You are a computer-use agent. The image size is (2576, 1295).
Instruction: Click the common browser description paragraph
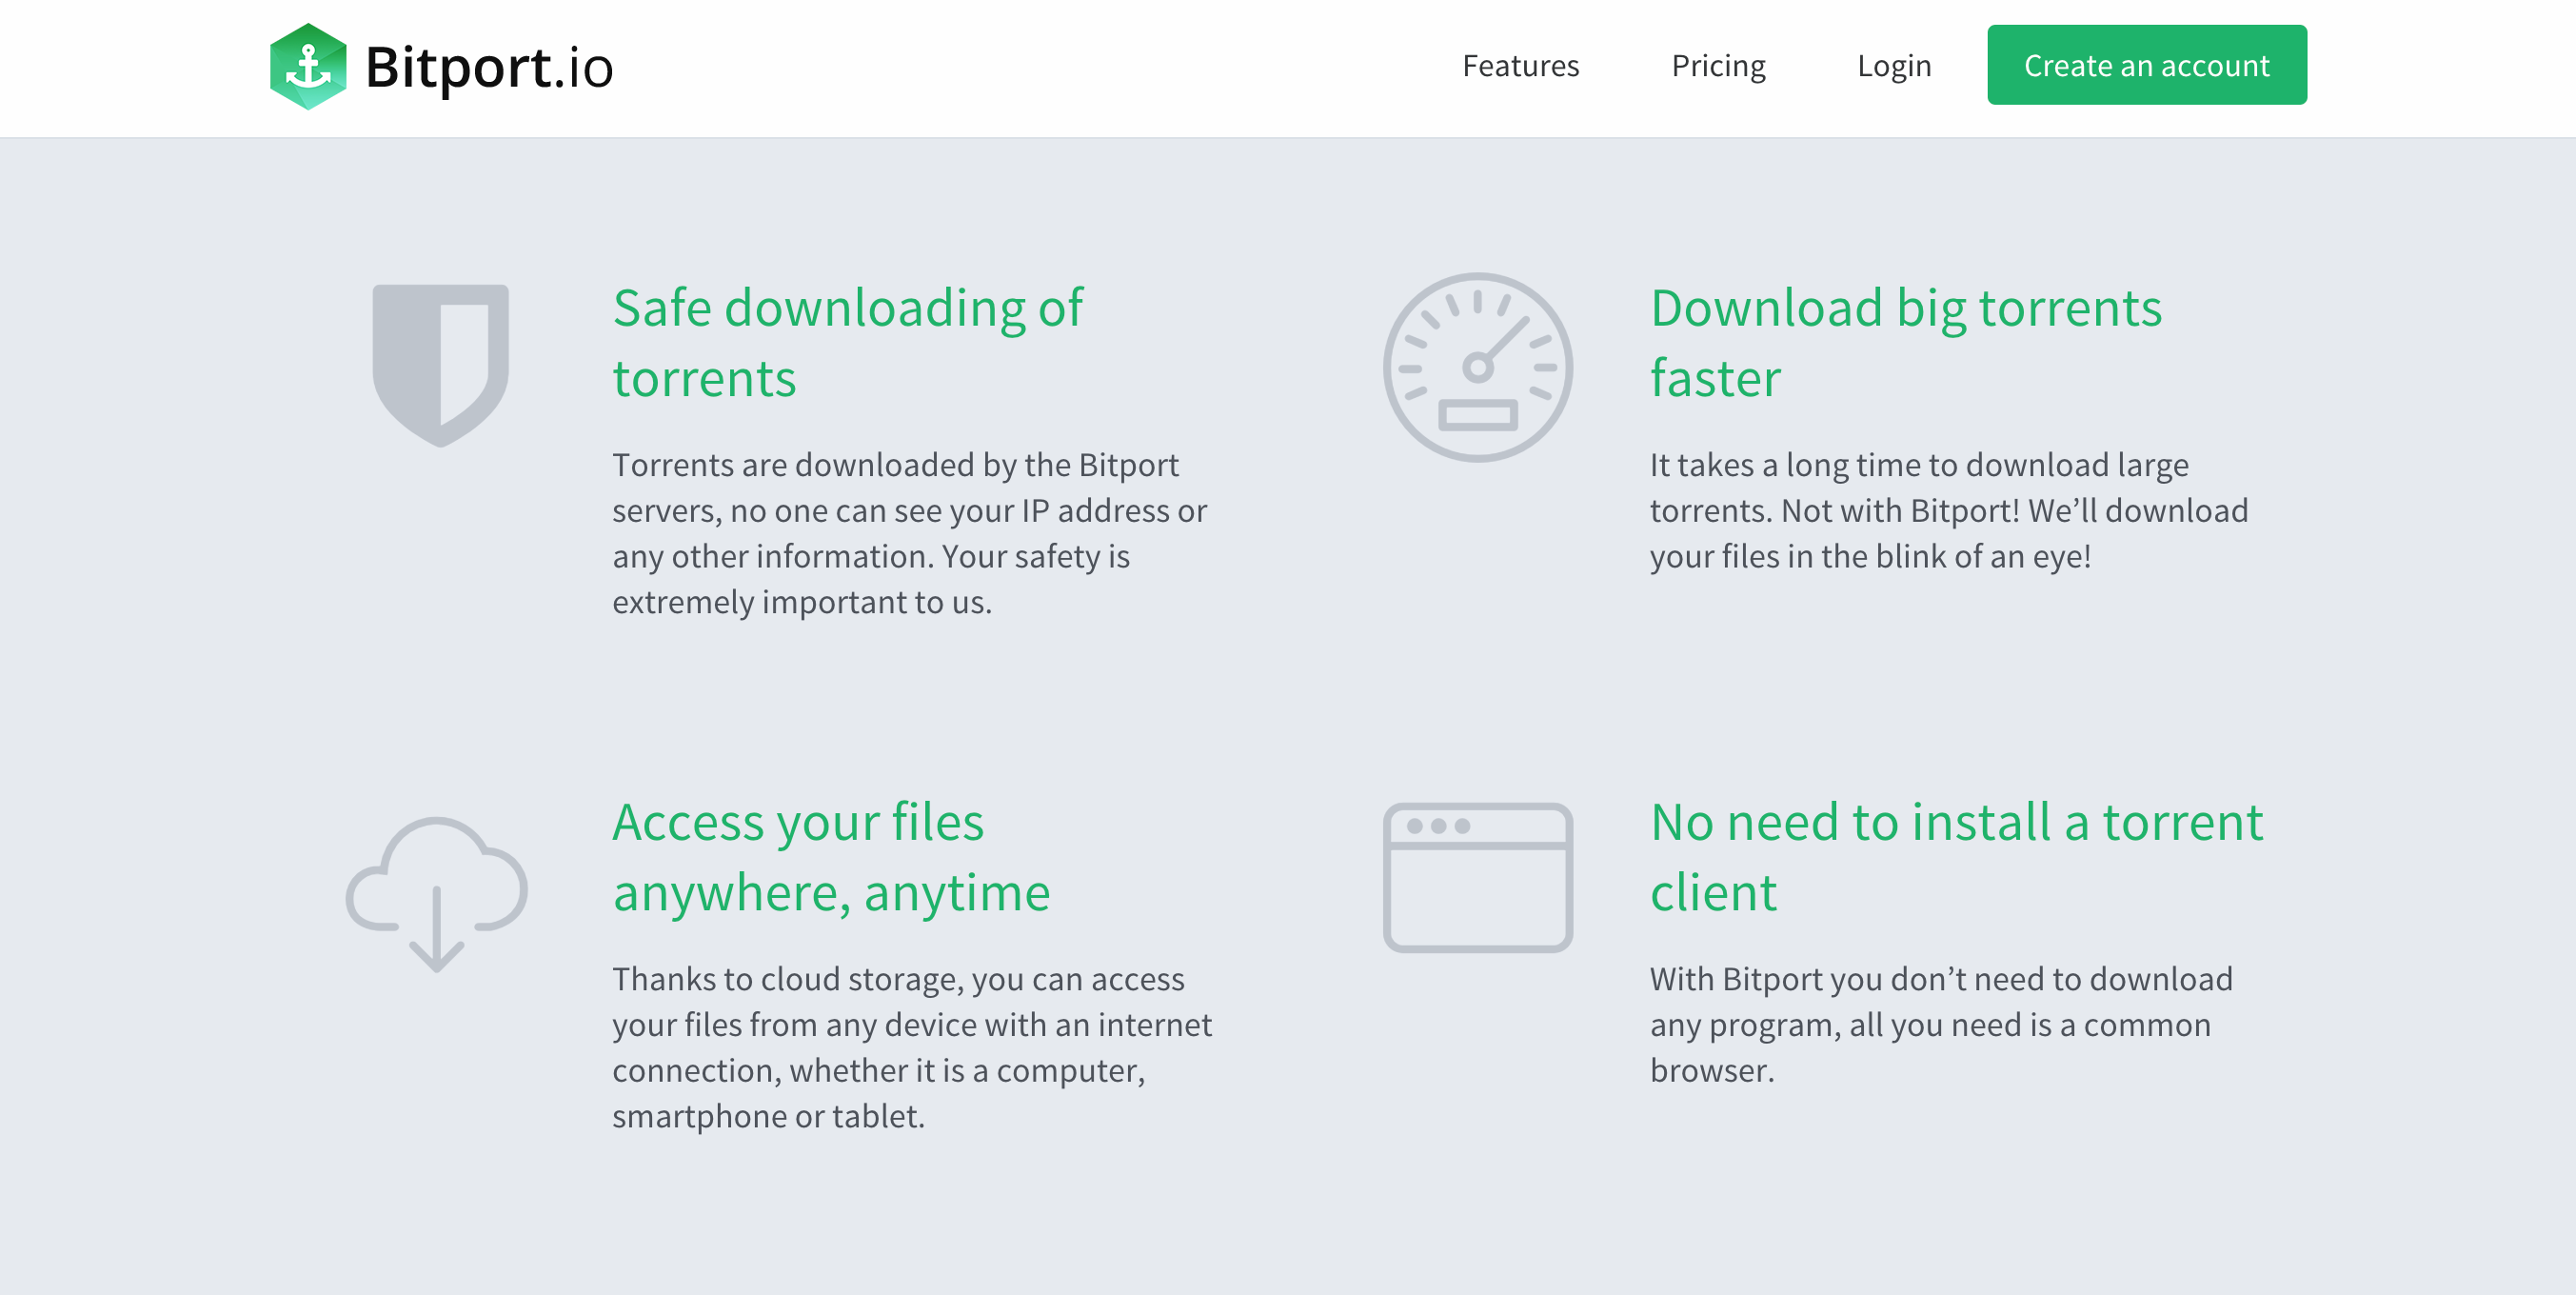[x=1940, y=1024]
